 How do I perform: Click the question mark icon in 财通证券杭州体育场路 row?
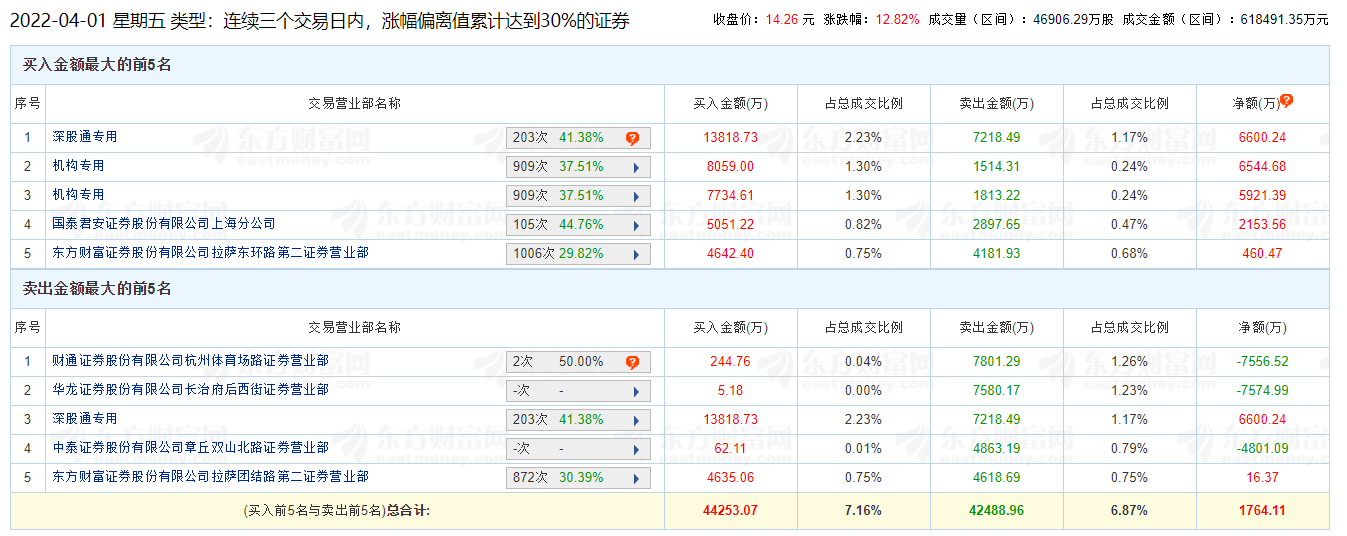pos(632,363)
